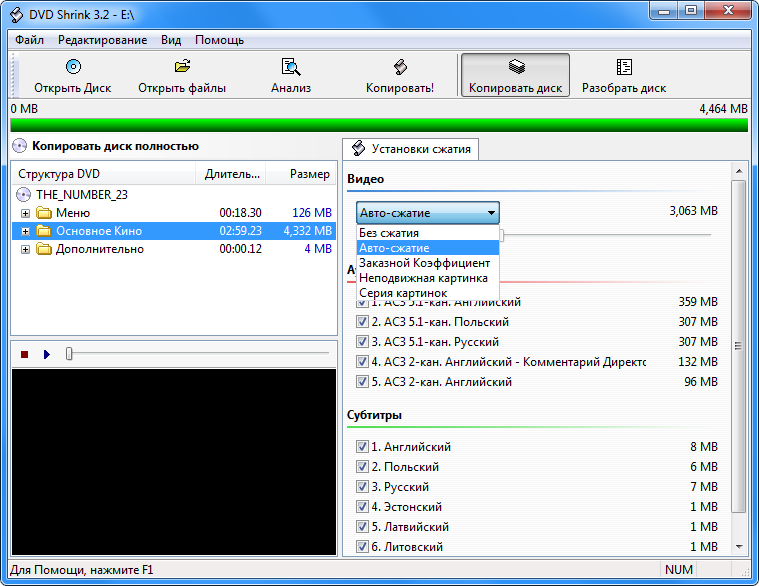
Task: Sort by Структура DVD column header
Action: point(104,174)
